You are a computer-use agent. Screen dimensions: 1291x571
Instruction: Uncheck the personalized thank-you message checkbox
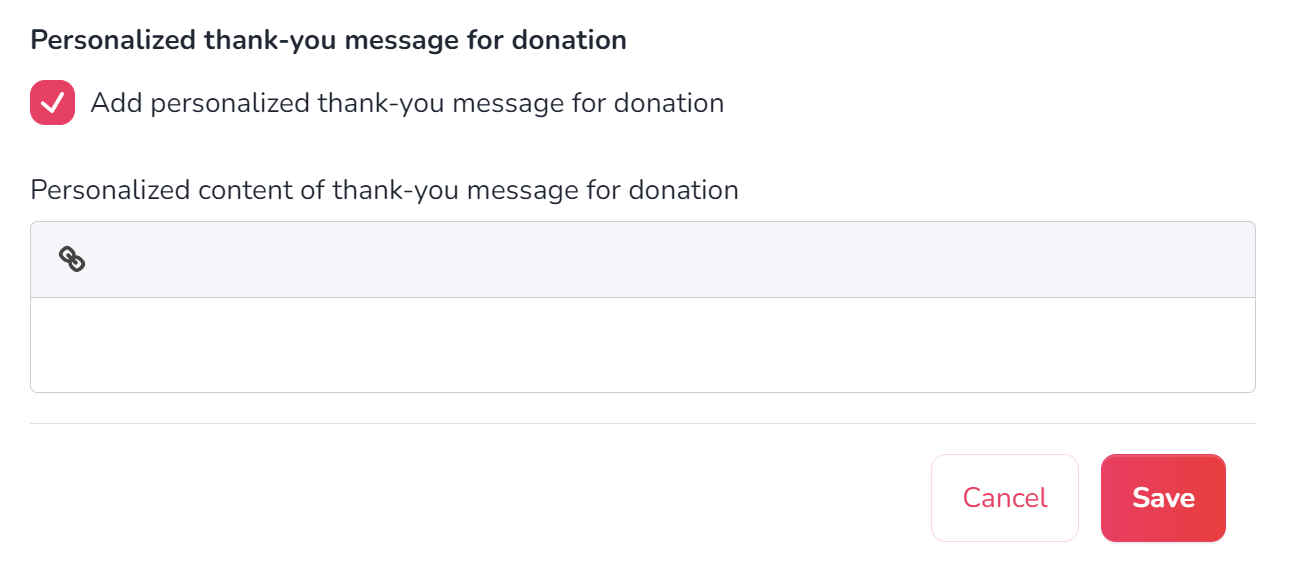click(x=53, y=103)
